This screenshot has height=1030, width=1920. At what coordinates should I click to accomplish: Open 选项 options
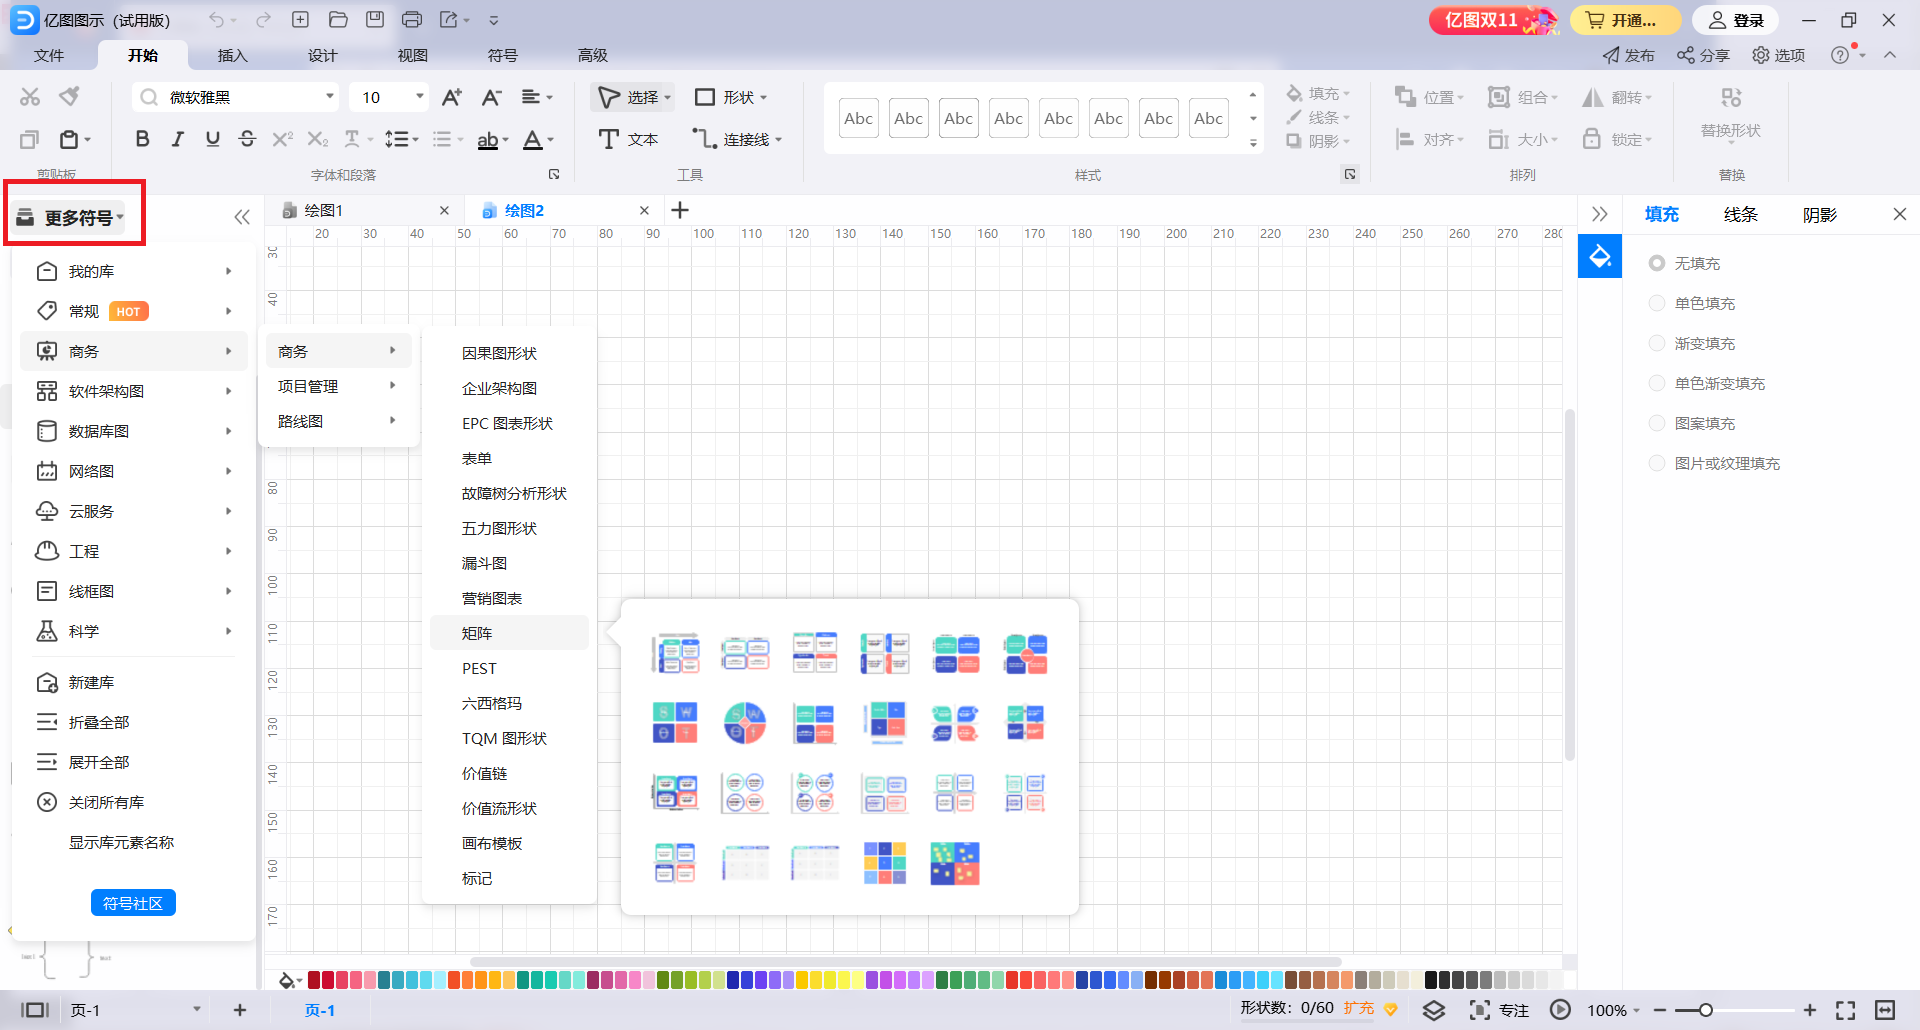point(1778,55)
